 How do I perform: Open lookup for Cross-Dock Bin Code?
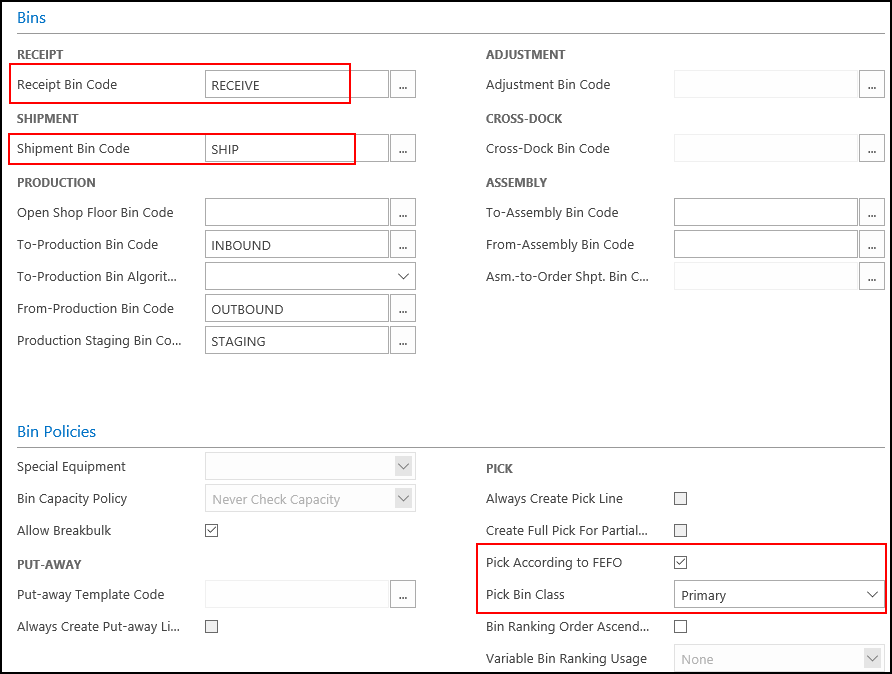pyautogui.click(x=872, y=149)
